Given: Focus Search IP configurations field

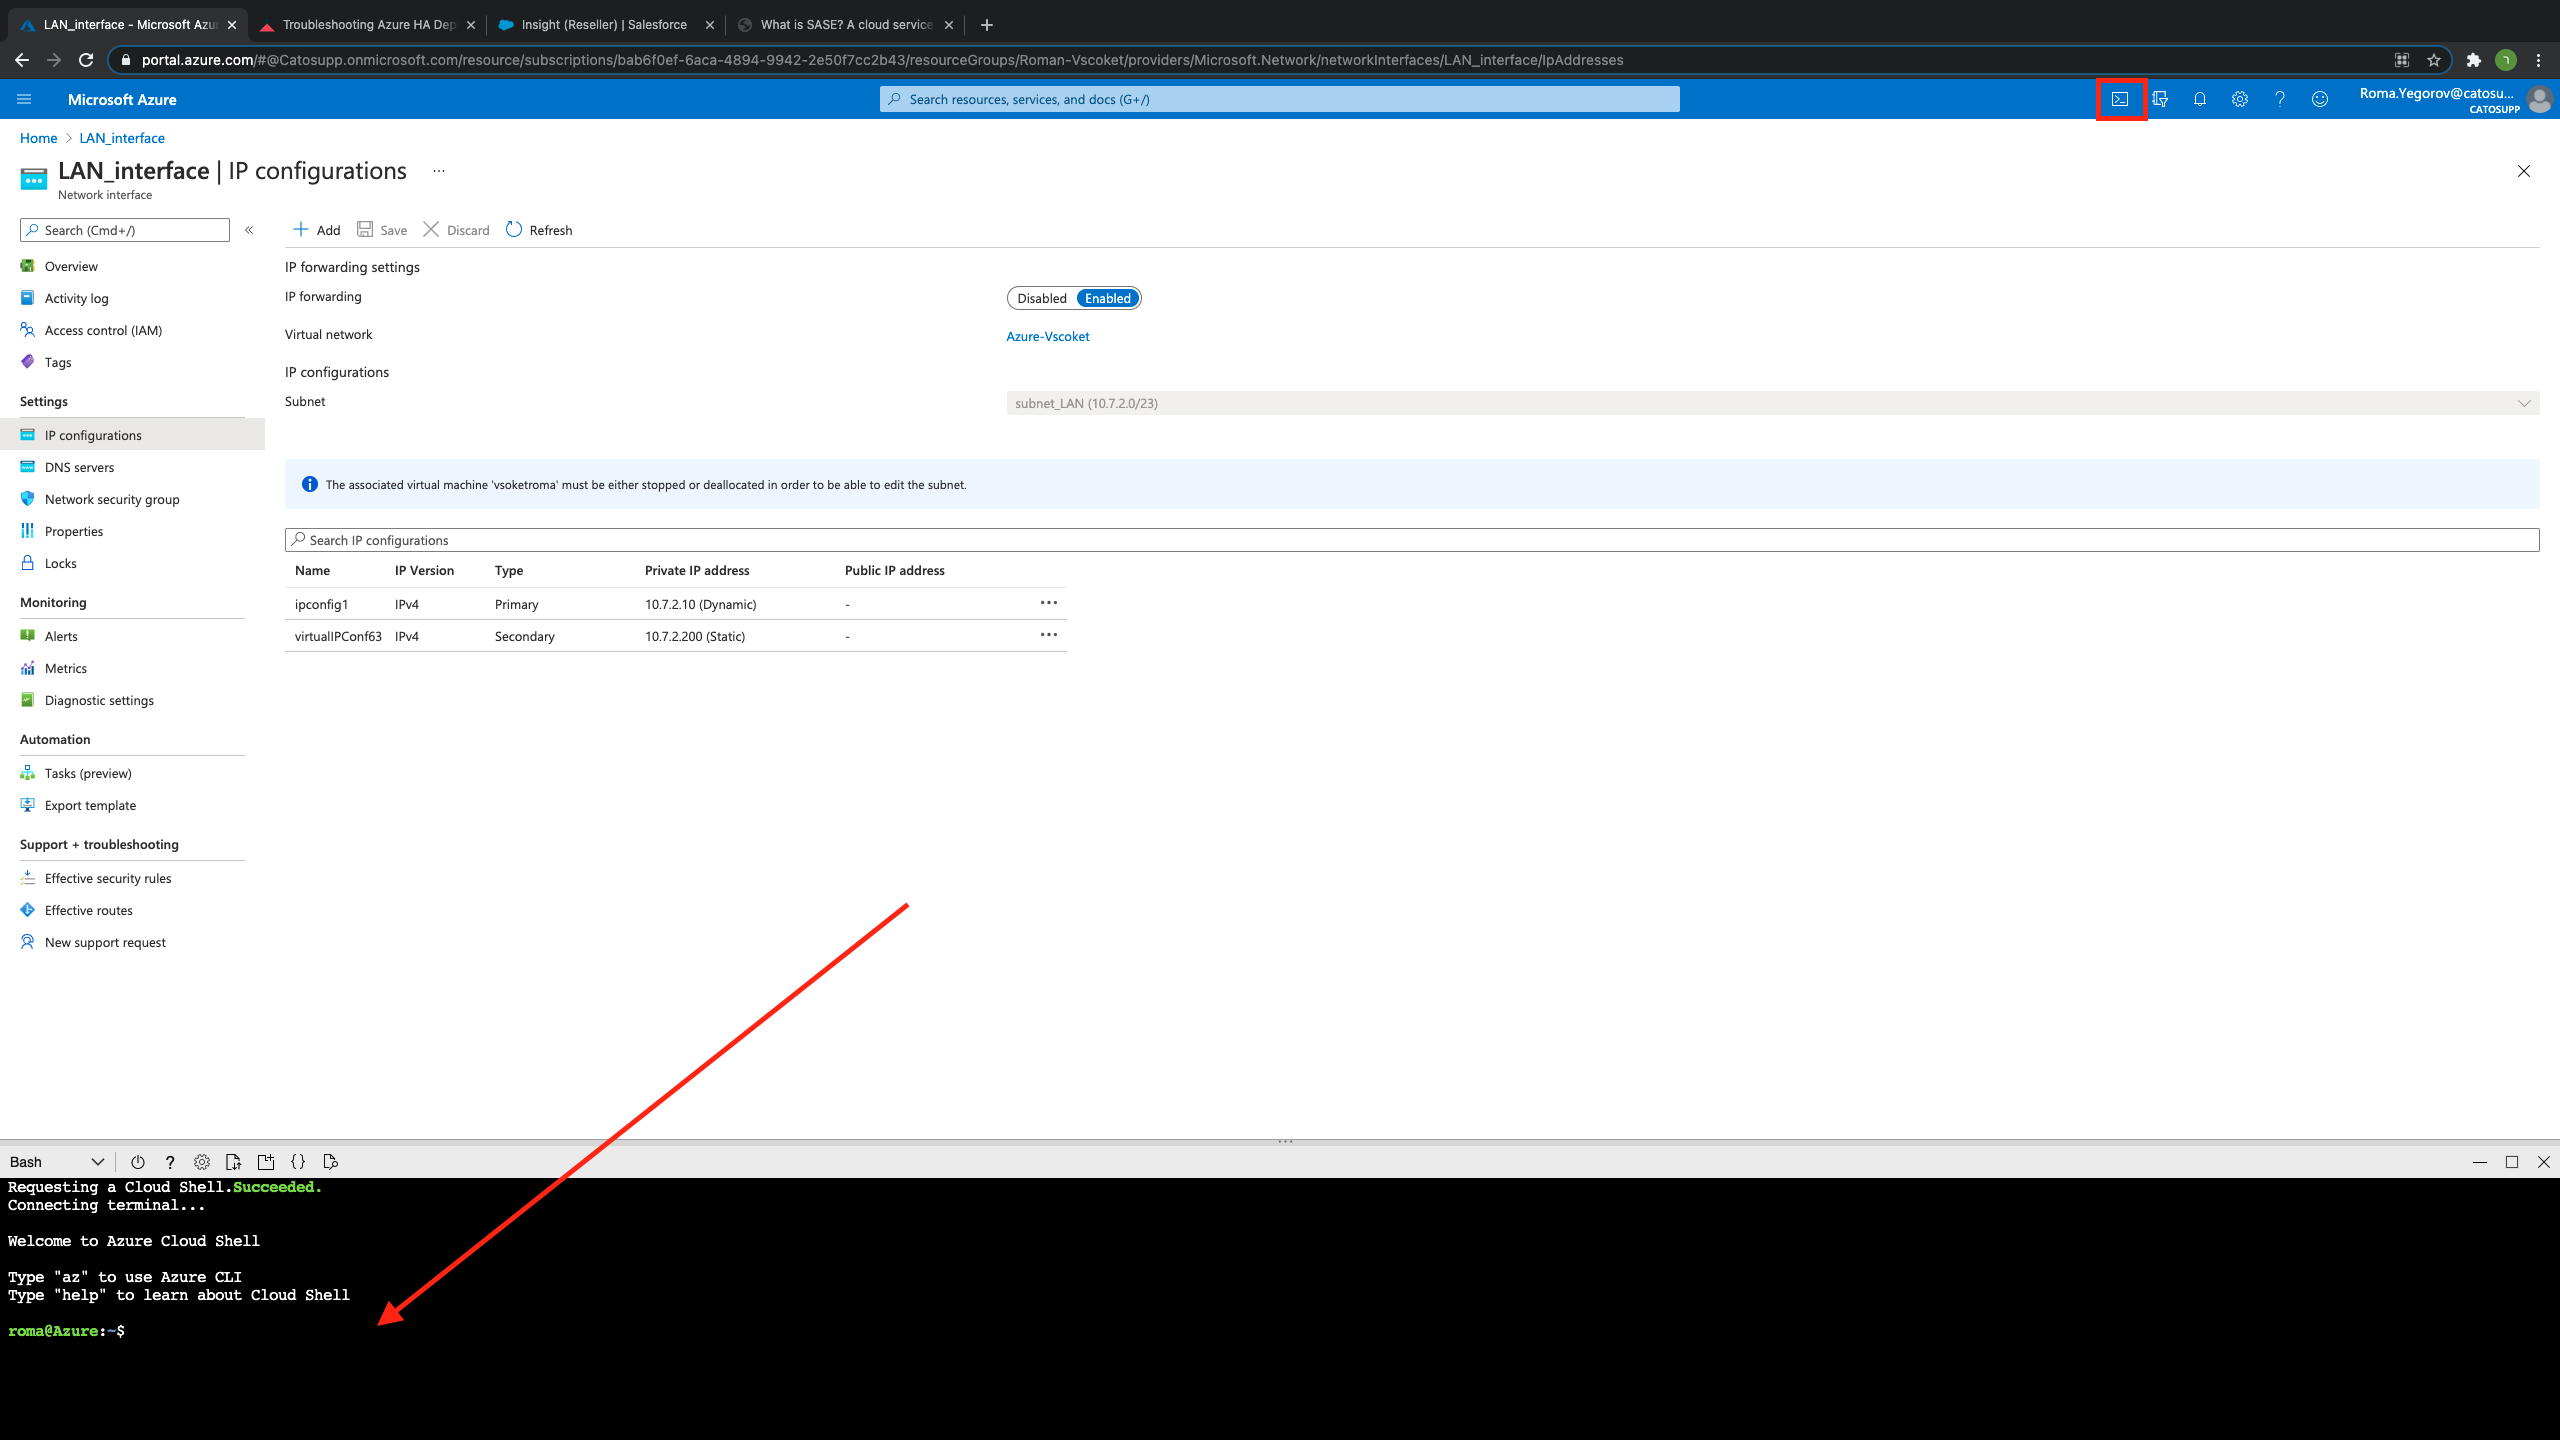Looking at the screenshot, I should 1412,540.
